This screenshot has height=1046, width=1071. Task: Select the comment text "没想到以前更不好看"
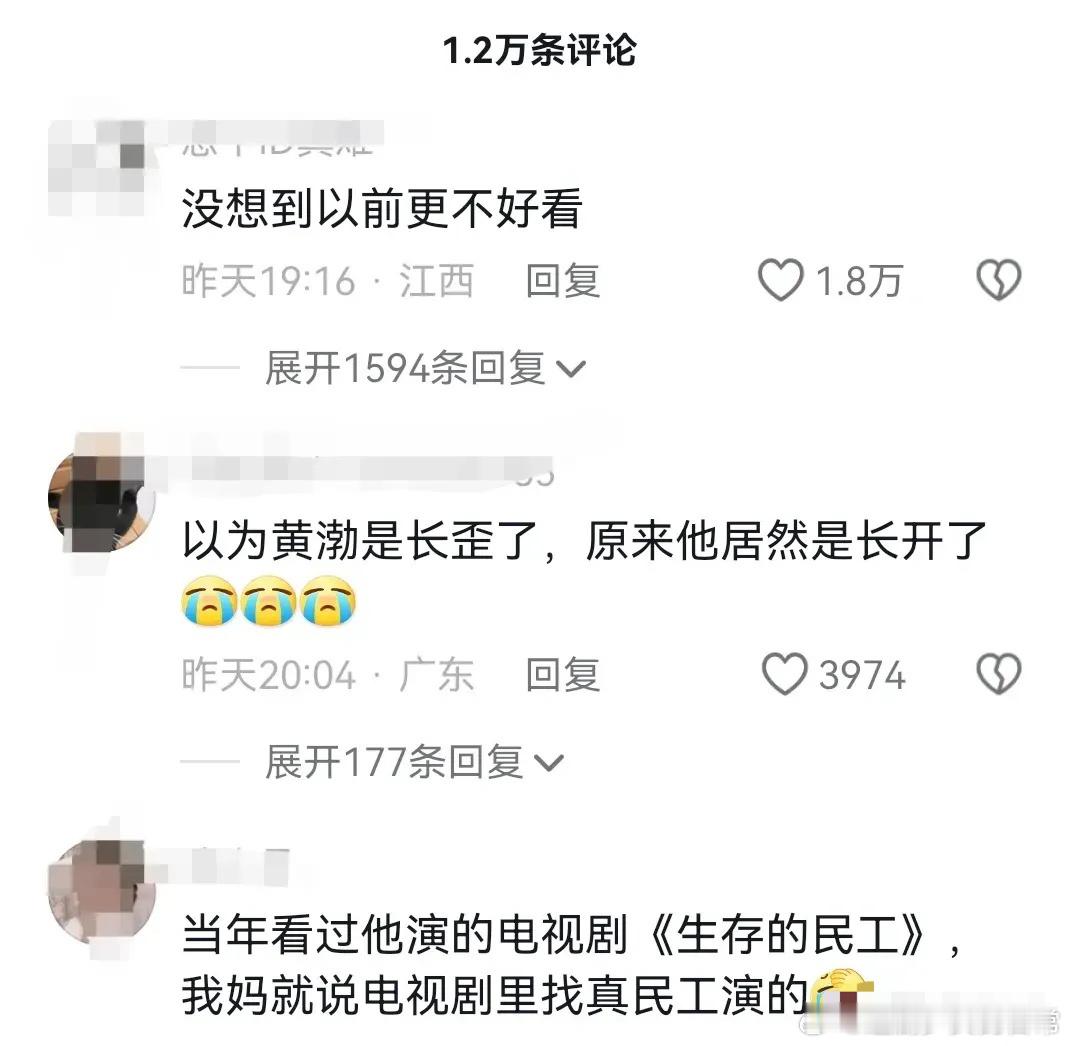[382, 208]
